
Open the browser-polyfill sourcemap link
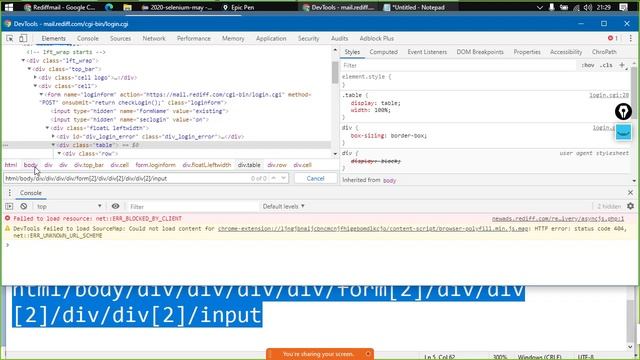coord(373,229)
